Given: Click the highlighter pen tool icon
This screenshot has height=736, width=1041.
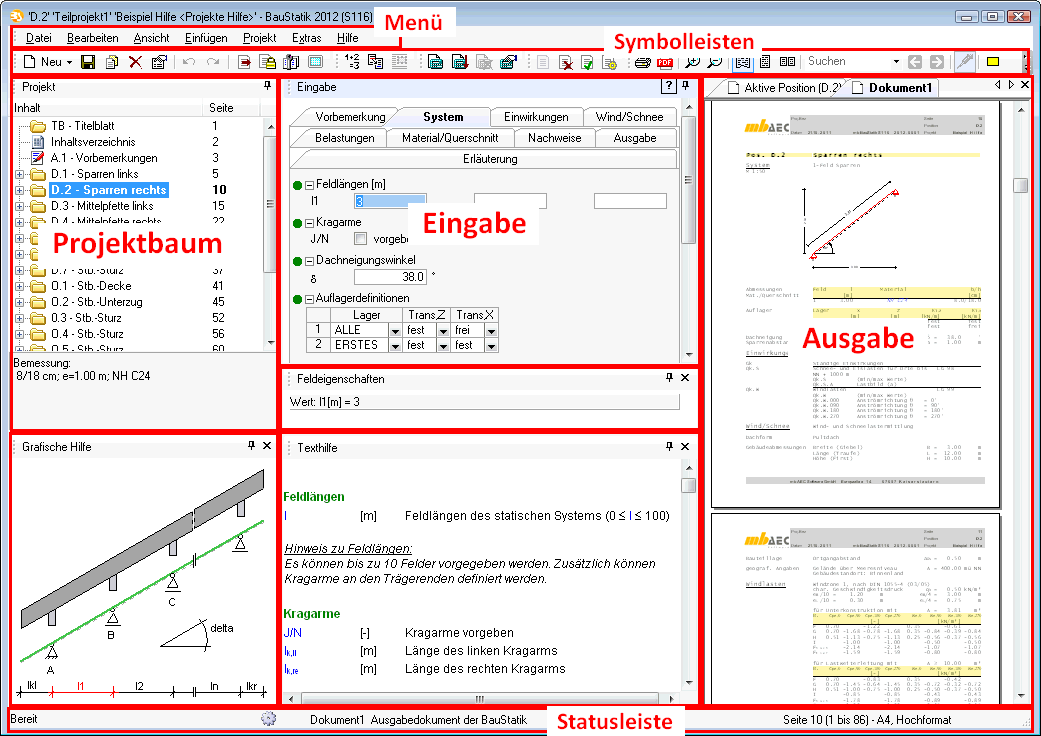Looking at the screenshot, I should point(965,61).
